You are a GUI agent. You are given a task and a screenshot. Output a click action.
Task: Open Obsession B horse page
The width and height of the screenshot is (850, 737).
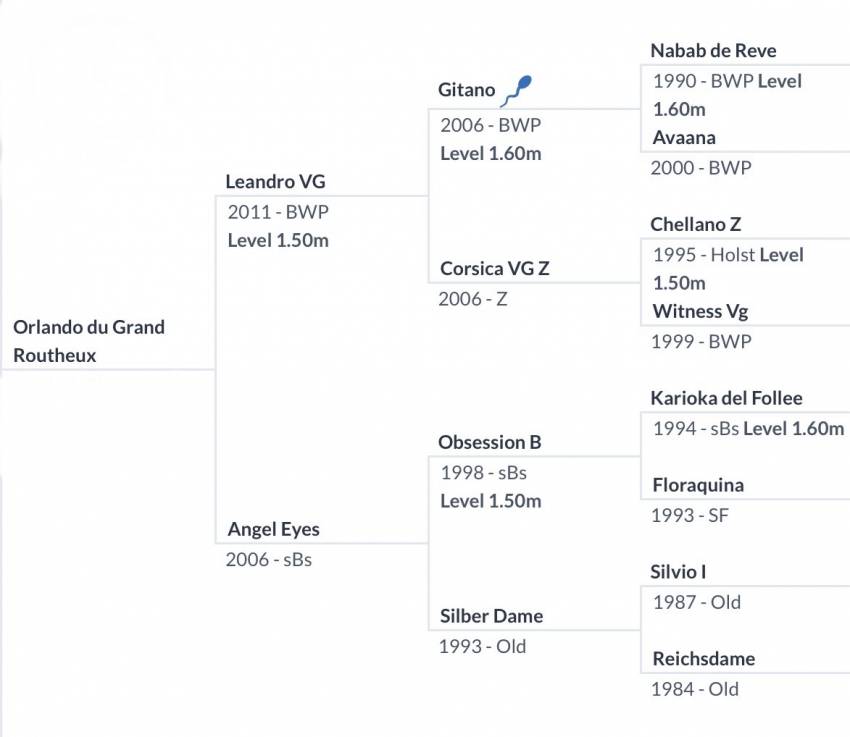(x=490, y=442)
